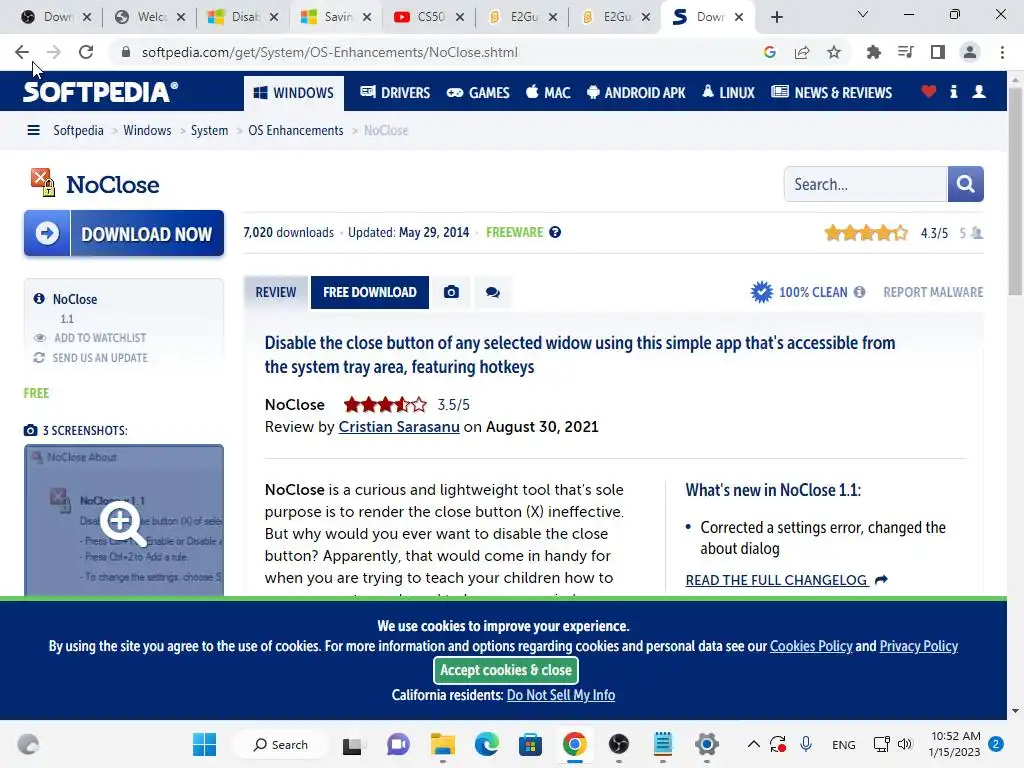Switch to the CS50 YouTube browser tab
The height and width of the screenshot is (768, 1024).
pyautogui.click(x=429, y=17)
